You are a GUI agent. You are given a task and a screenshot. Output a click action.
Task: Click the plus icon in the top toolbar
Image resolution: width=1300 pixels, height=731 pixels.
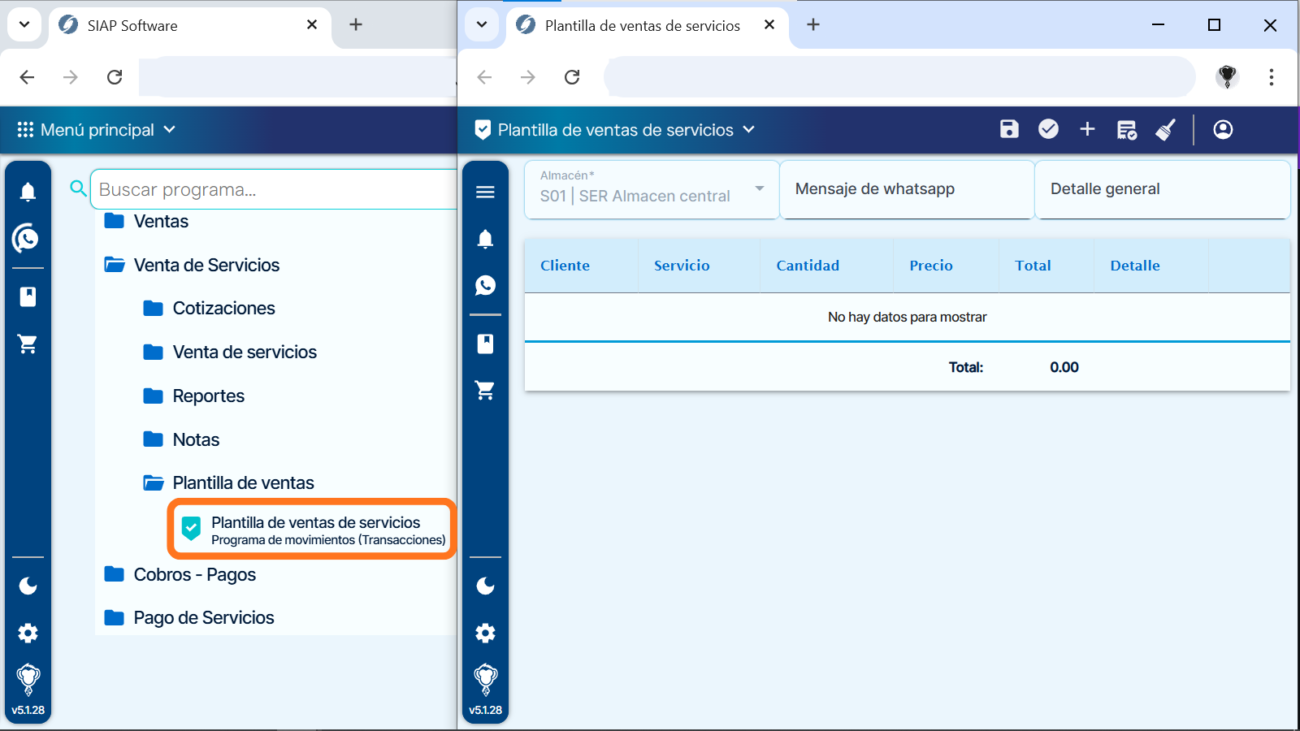1087,129
